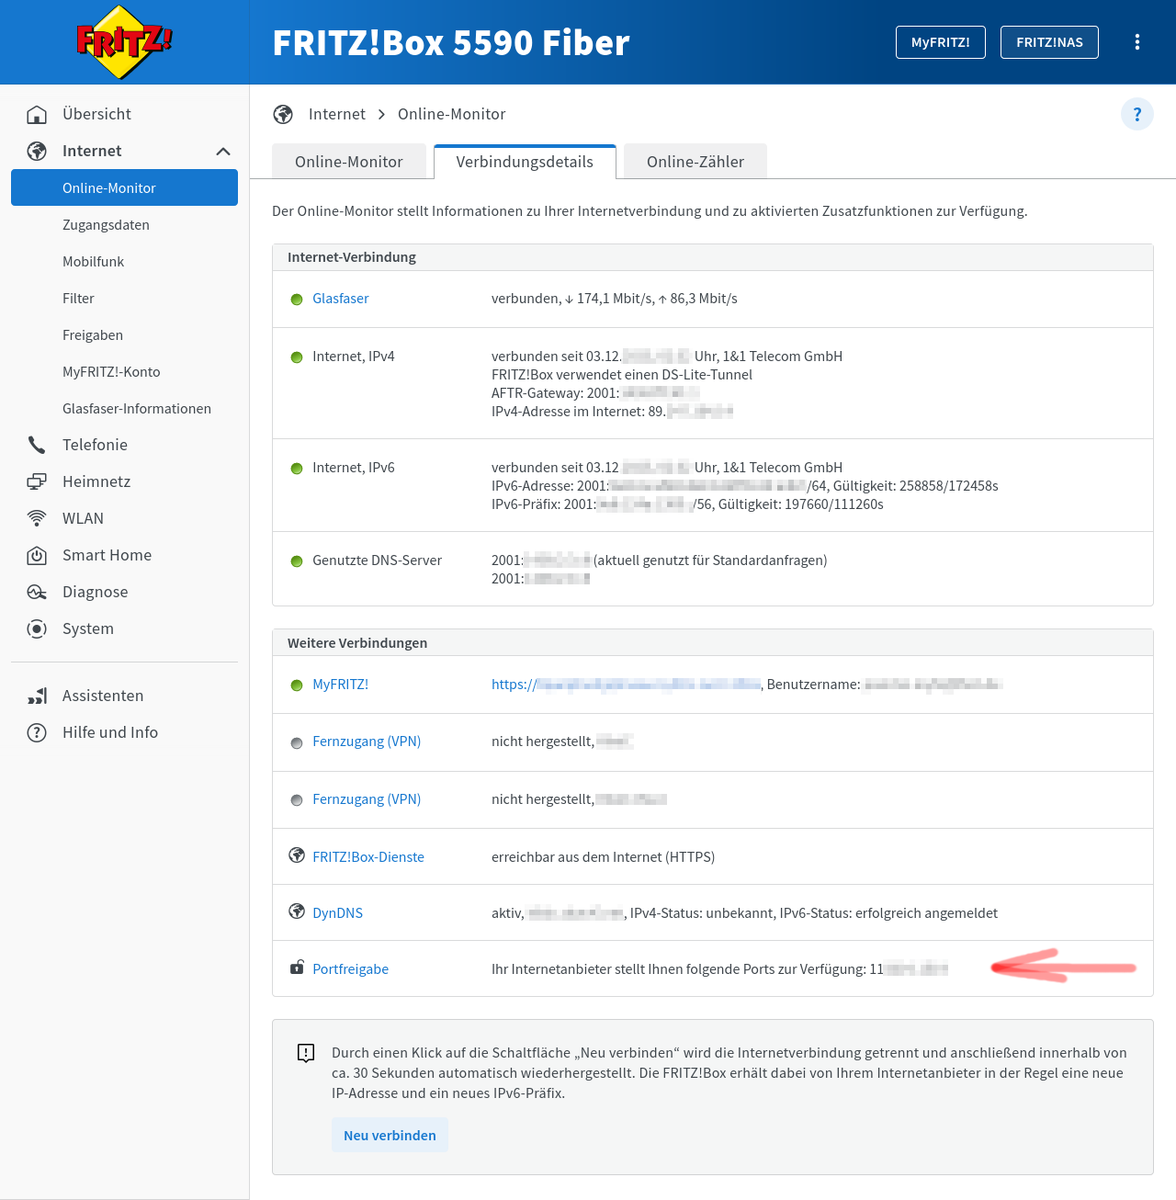Click the Neu verbinden button
Screen dimensions: 1176x1200
coord(390,1135)
